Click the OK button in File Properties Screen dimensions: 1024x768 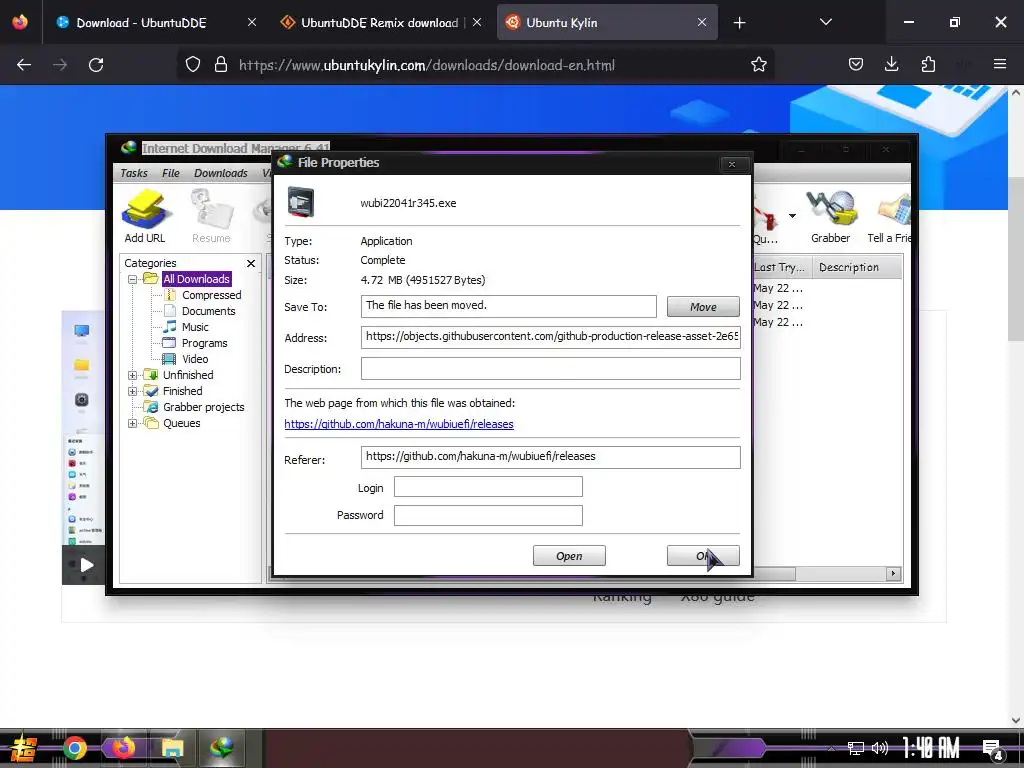tap(703, 556)
